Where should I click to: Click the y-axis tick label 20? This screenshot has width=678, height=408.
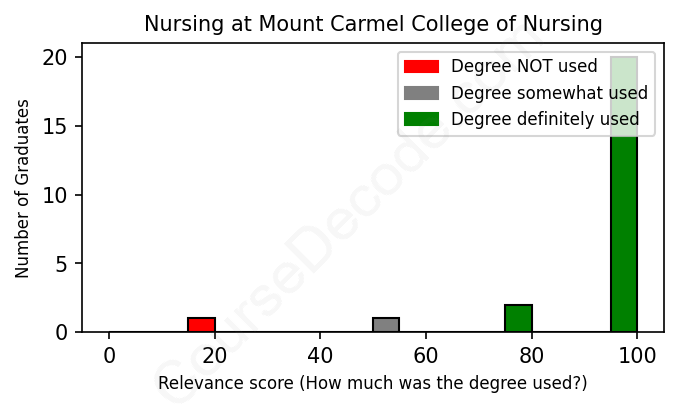tap(58, 58)
